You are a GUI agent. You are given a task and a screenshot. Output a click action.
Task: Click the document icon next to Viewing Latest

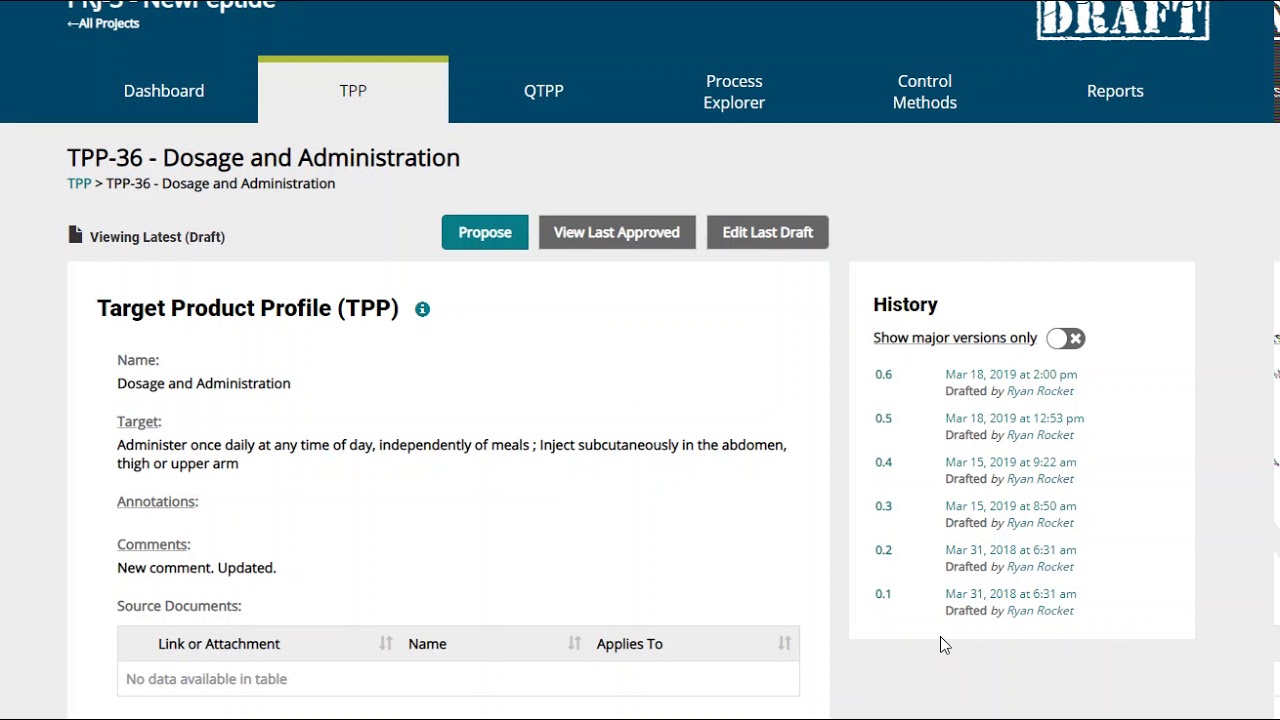click(x=75, y=235)
